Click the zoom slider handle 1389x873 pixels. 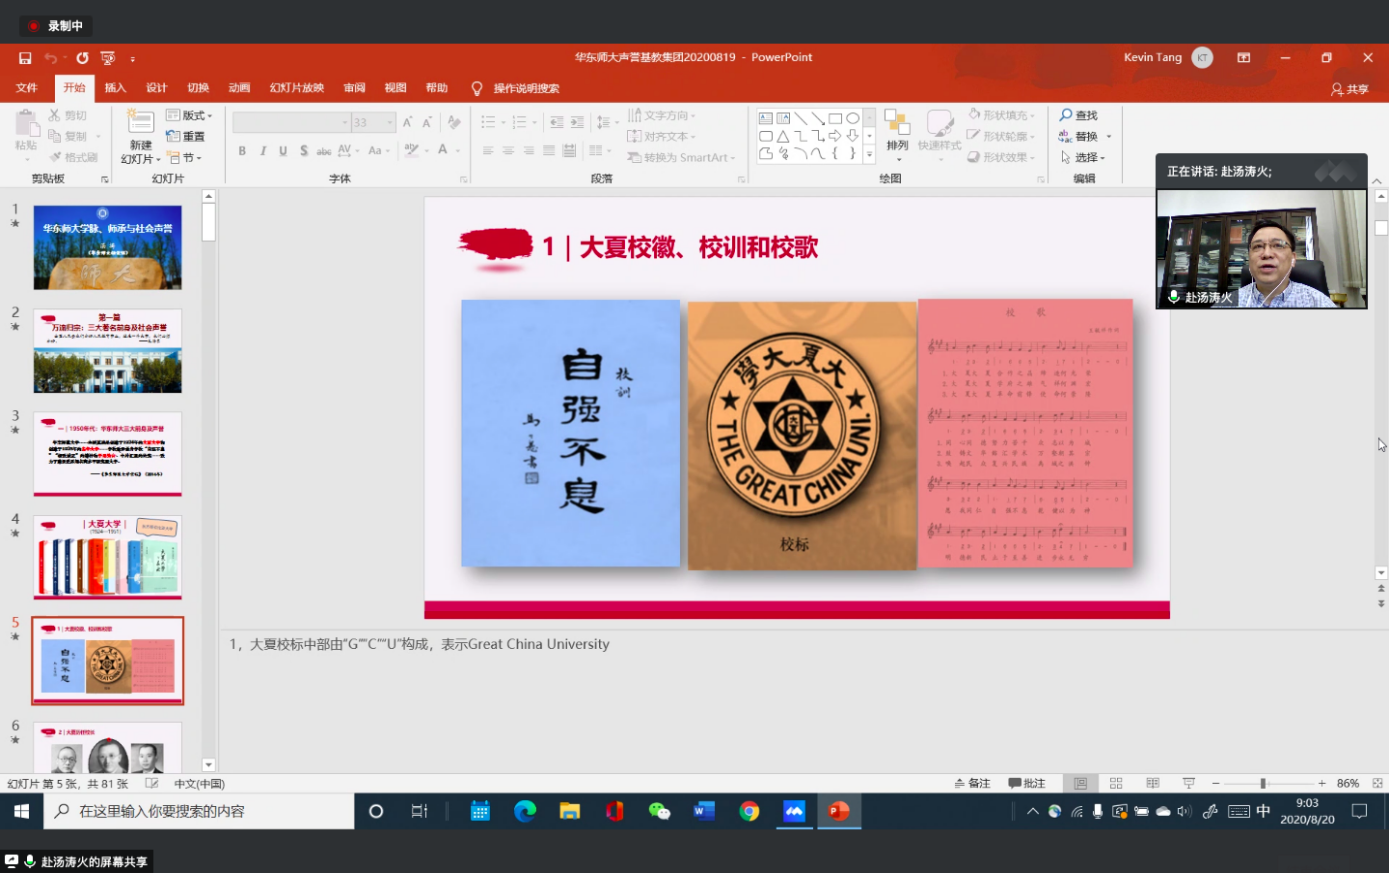1263,783
